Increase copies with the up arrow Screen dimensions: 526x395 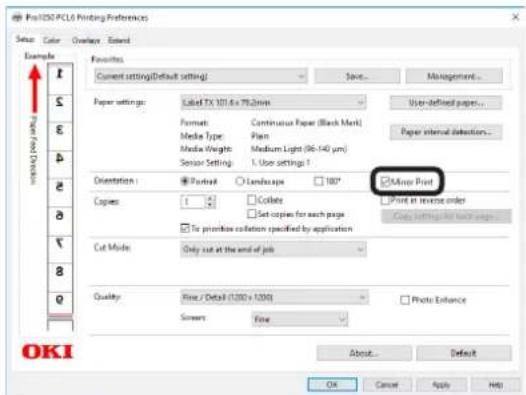[x=210, y=198]
